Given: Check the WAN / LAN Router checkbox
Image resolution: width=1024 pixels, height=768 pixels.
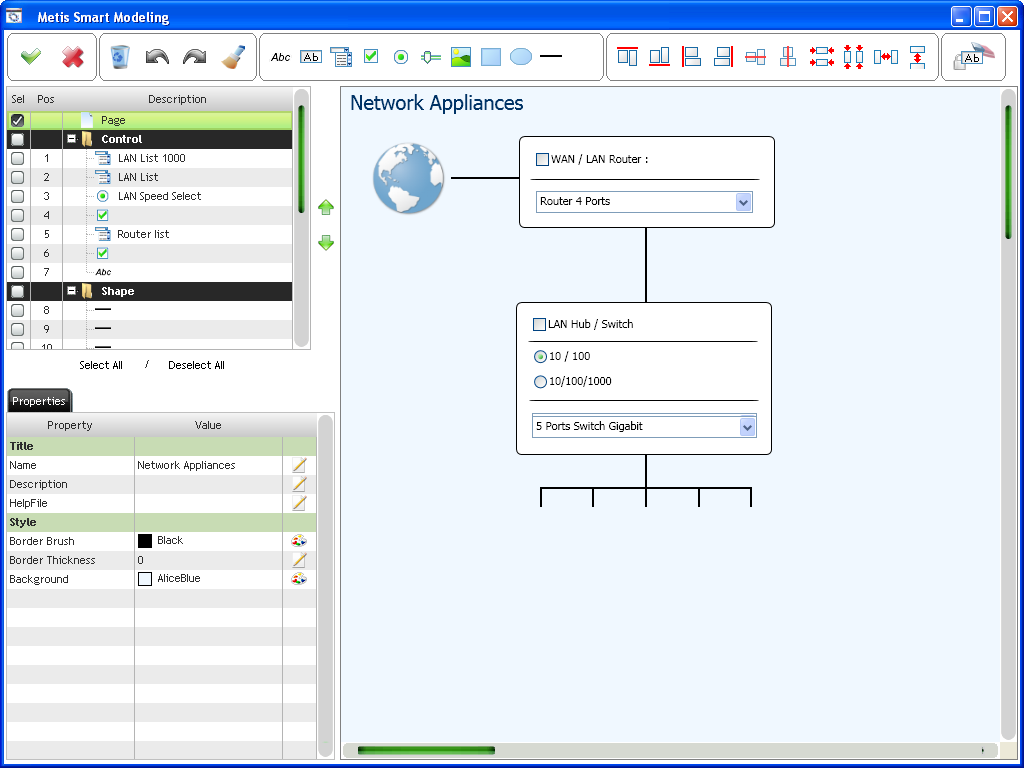Looking at the screenshot, I should [x=542, y=159].
